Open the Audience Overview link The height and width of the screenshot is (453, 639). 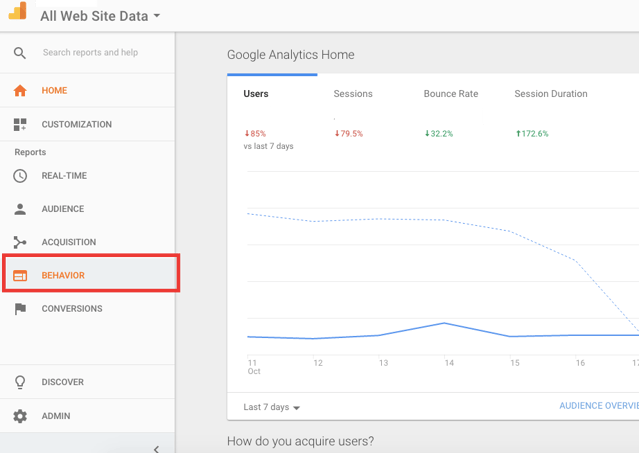(599, 406)
